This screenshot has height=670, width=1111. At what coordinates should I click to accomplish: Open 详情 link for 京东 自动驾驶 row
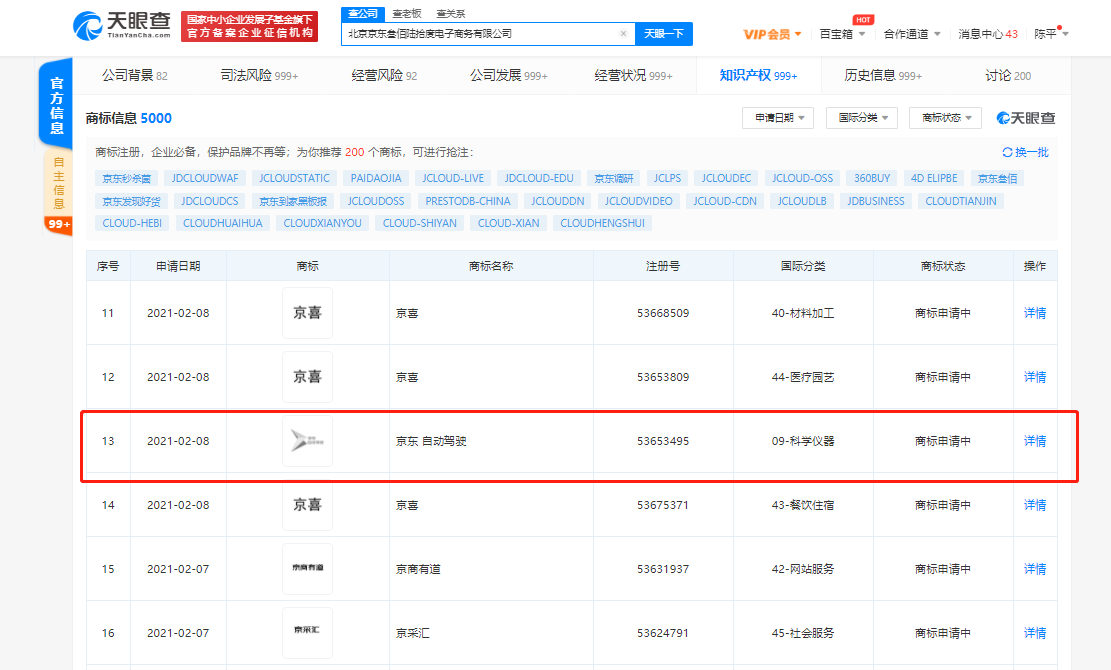point(1034,441)
